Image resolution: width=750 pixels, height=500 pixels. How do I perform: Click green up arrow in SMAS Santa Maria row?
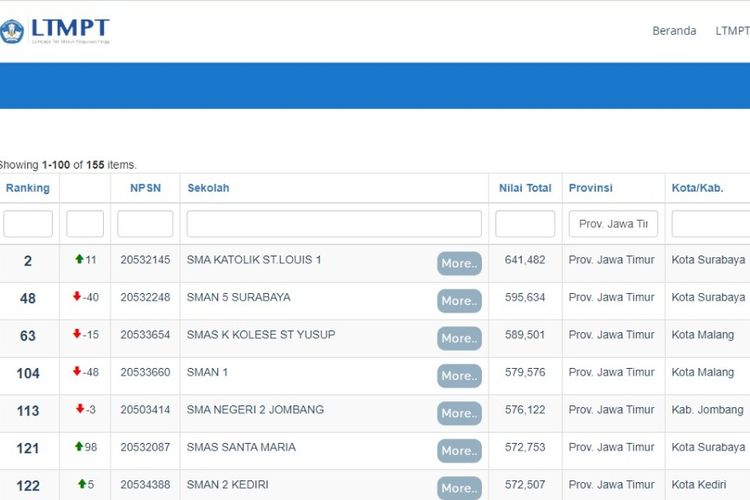point(79,447)
